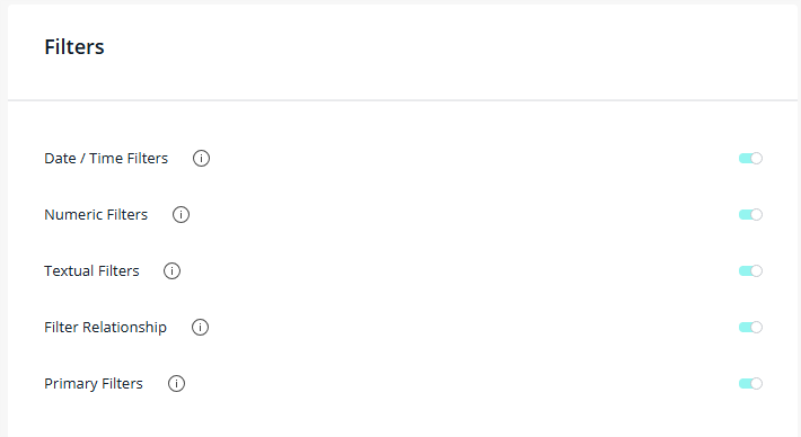This screenshot has height=437, width=801.
Task: Click empty header space right of Filters title
Action: tap(450, 47)
